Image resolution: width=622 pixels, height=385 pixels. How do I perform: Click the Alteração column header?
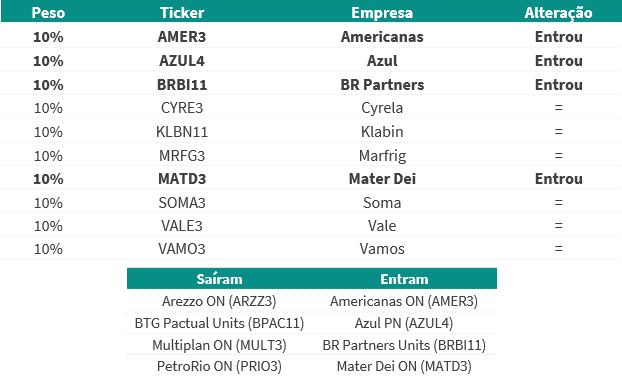click(x=559, y=13)
